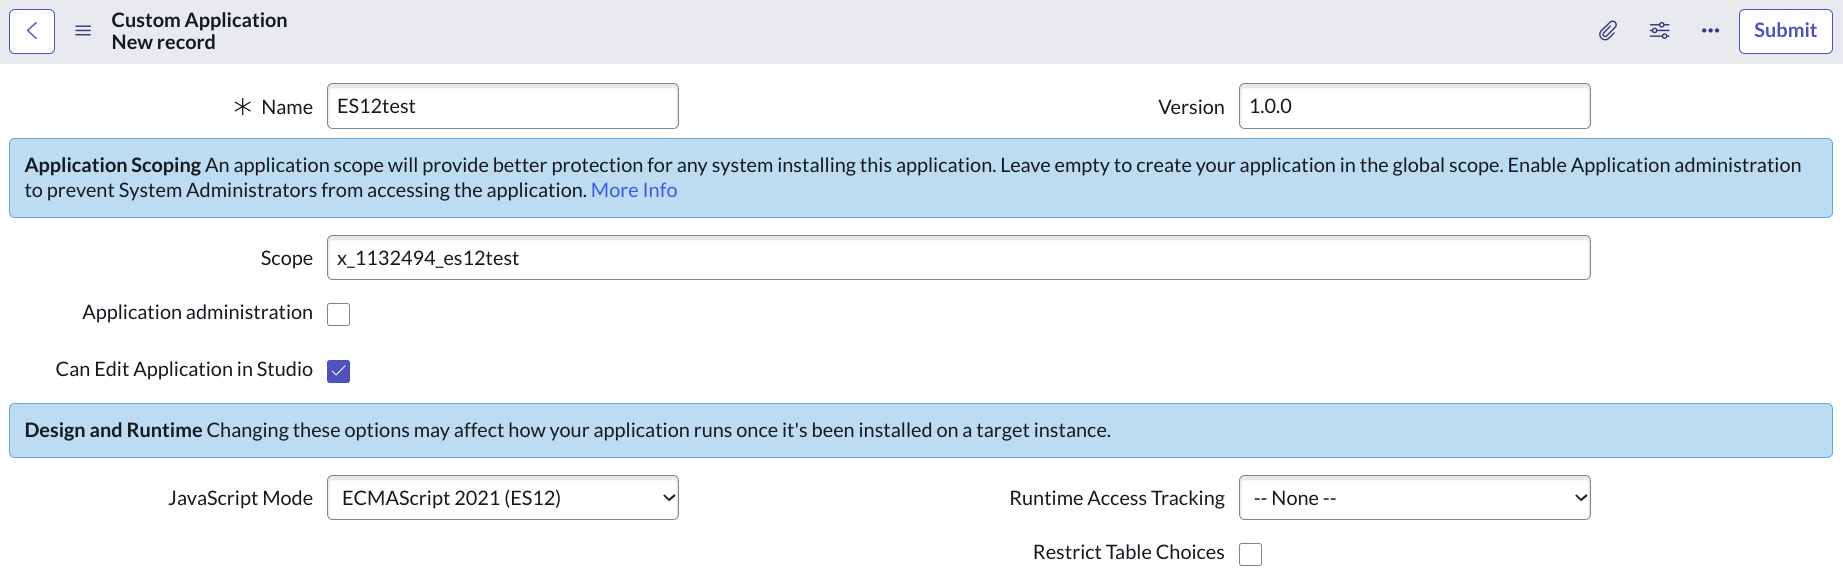Follow the More Info link
This screenshot has width=1843, height=584.
coord(634,190)
